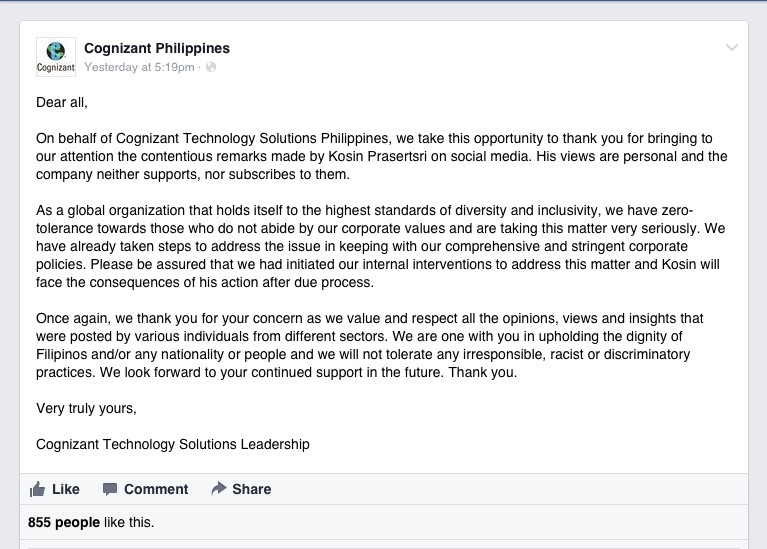Viewport: 767px width, 549px height.
Task: Open the Cognizant Philippines page name link
Action: click(x=157, y=48)
